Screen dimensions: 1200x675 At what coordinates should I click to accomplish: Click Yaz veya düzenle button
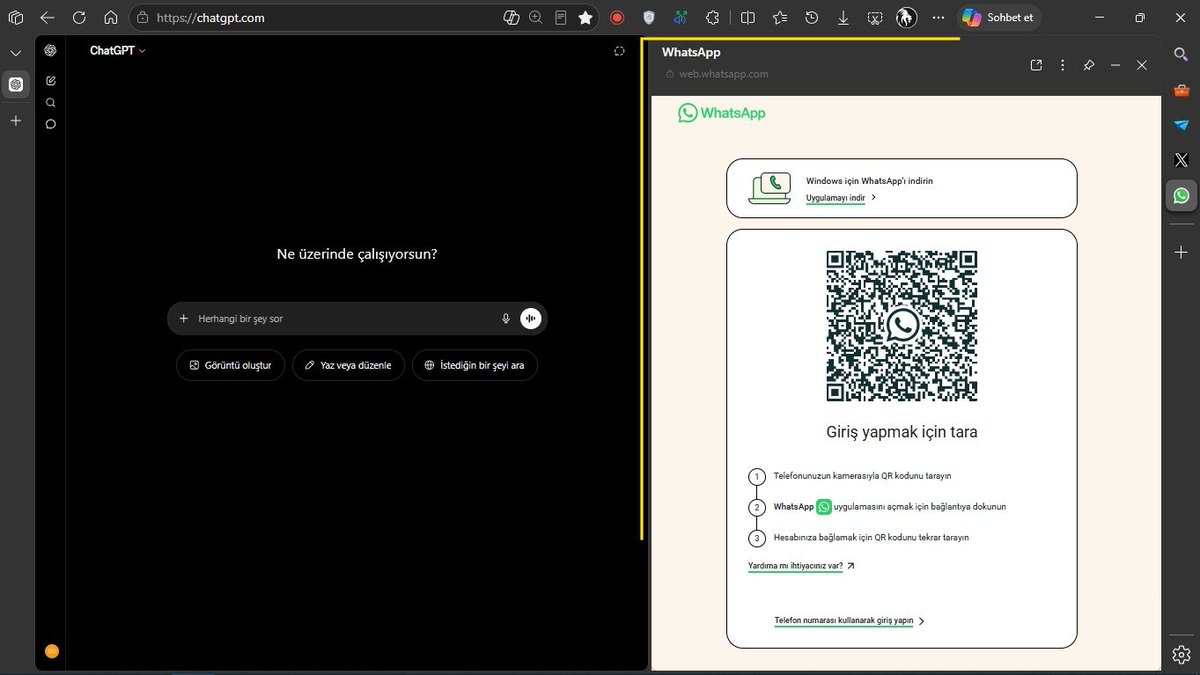[x=348, y=365]
